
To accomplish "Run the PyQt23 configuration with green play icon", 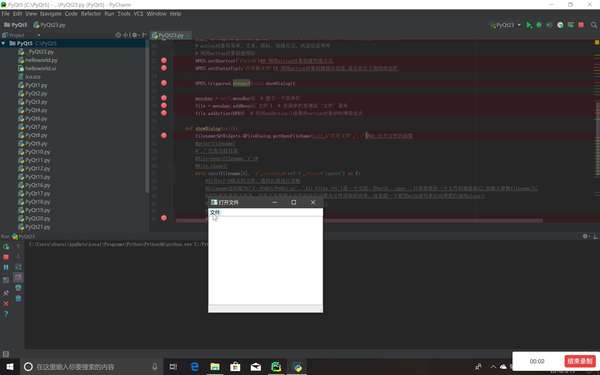I will point(529,25).
